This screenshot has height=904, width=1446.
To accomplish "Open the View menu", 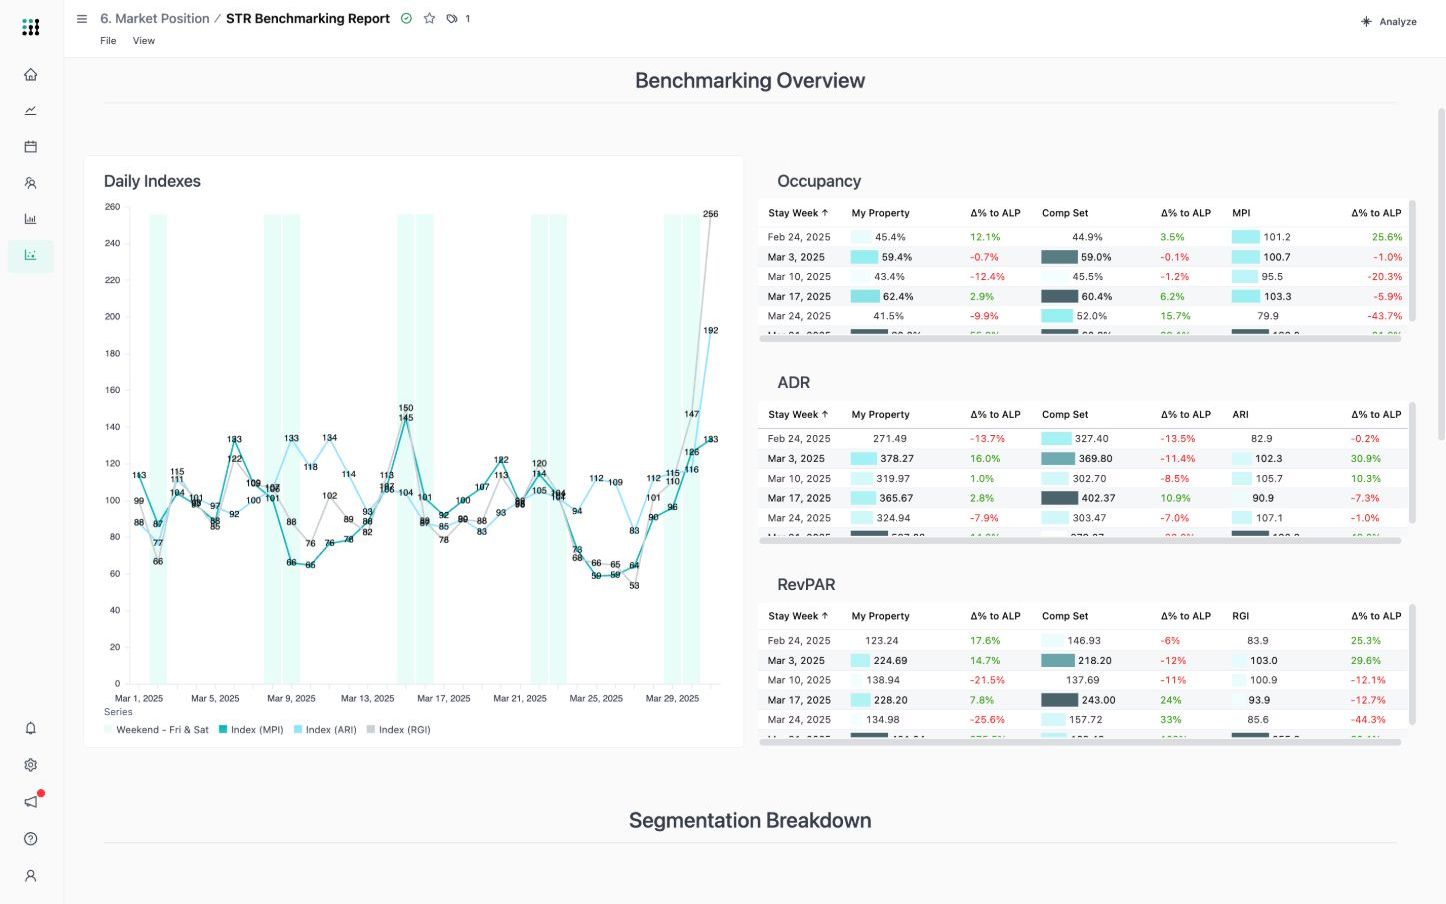I will 144,41.
